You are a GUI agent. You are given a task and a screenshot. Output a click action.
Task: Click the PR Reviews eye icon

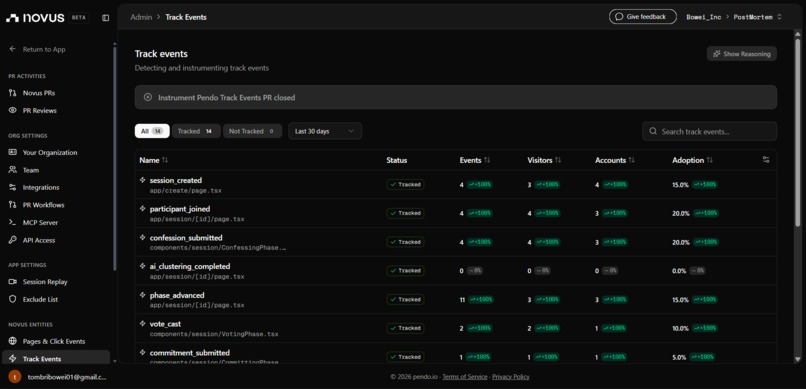(x=13, y=110)
